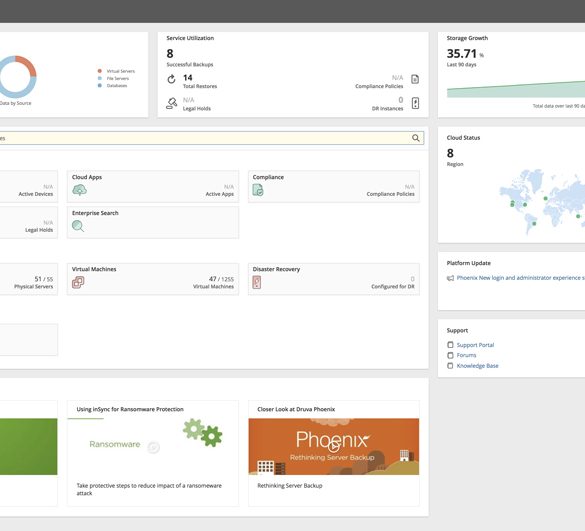Click the Virtual Servers legend orange dot
Image resolution: width=585 pixels, height=531 pixels.
click(x=100, y=71)
